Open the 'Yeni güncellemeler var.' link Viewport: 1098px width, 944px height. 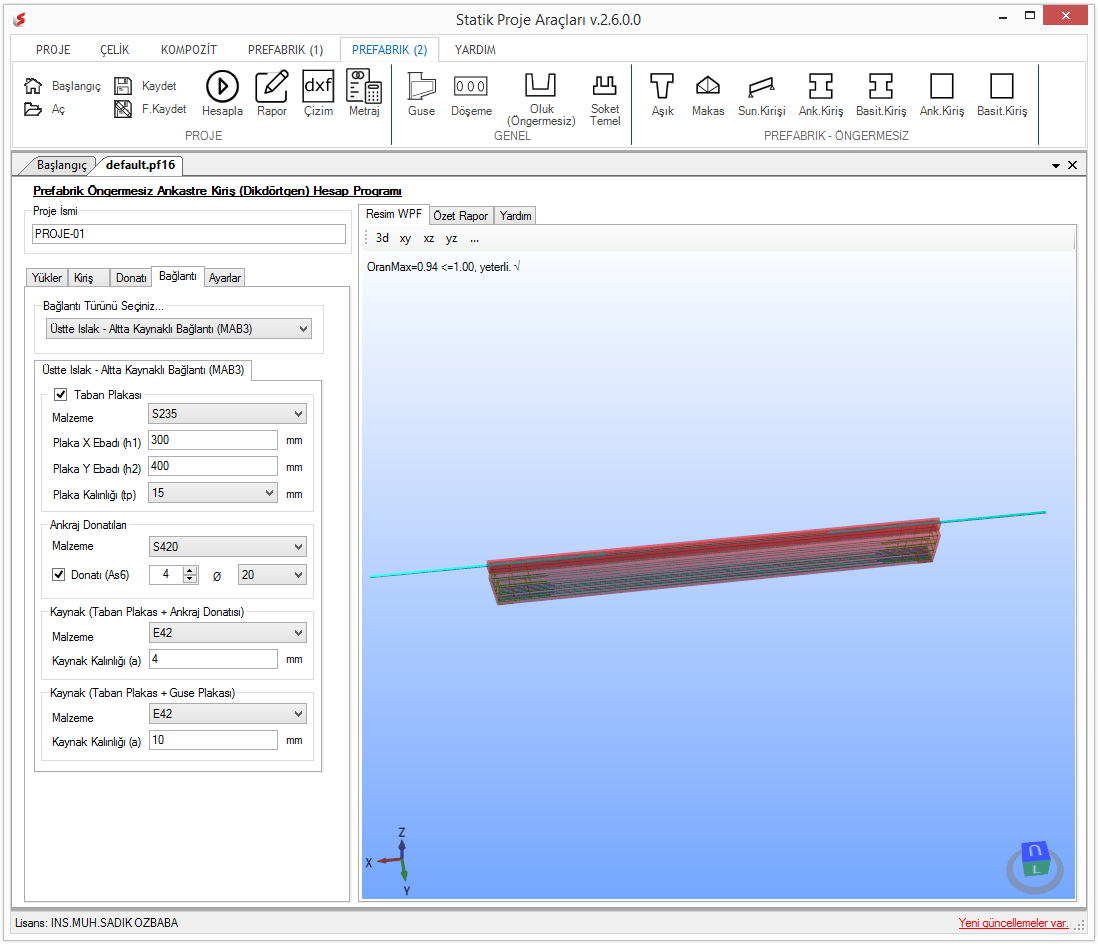pos(1013,923)
